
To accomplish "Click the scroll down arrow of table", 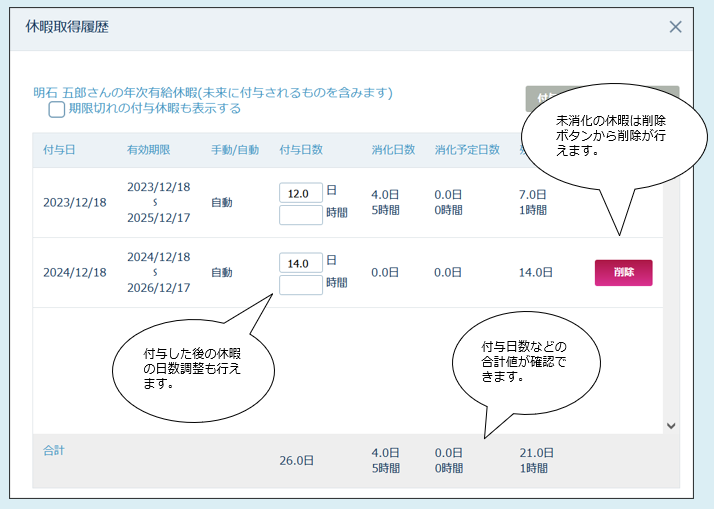I will point(671,425).
